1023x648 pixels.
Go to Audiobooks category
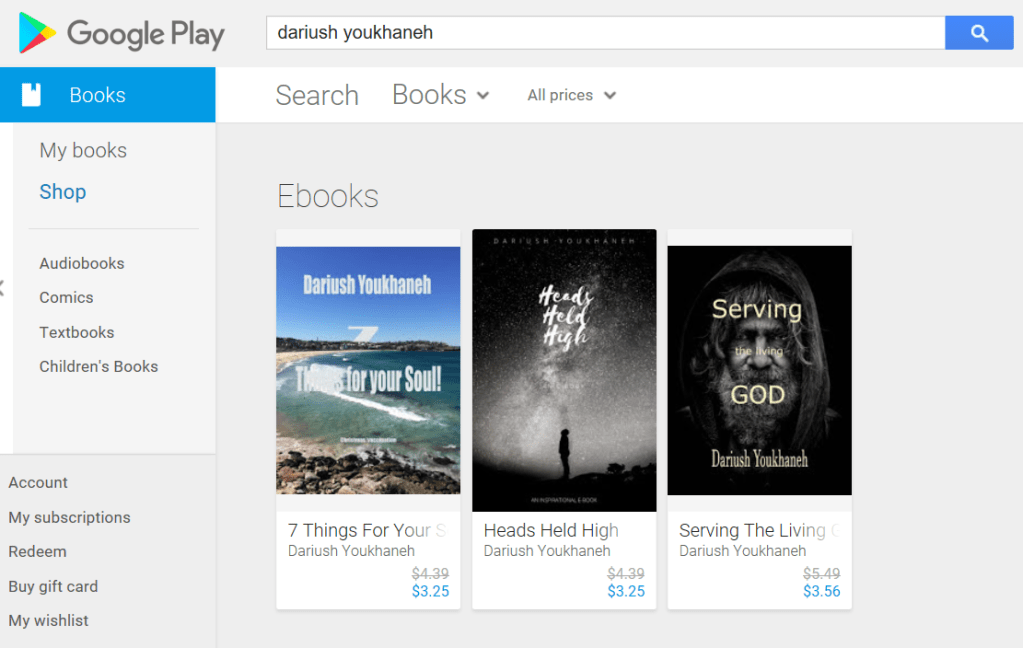click(x=82, y=263)
